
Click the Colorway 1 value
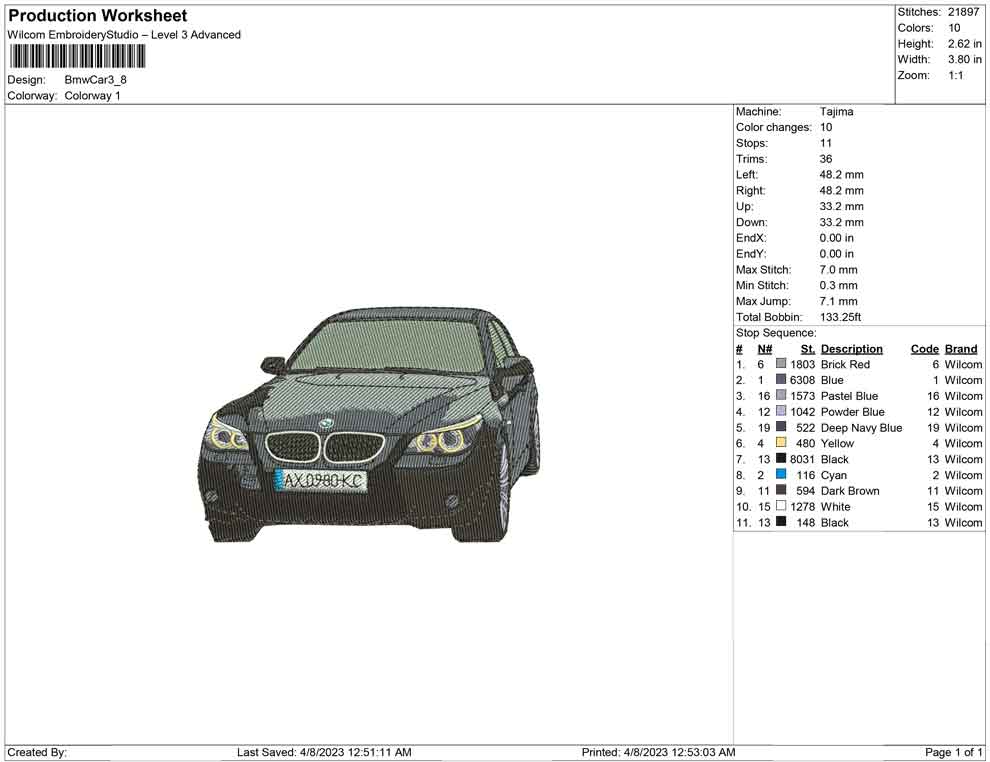click(92, 95)
